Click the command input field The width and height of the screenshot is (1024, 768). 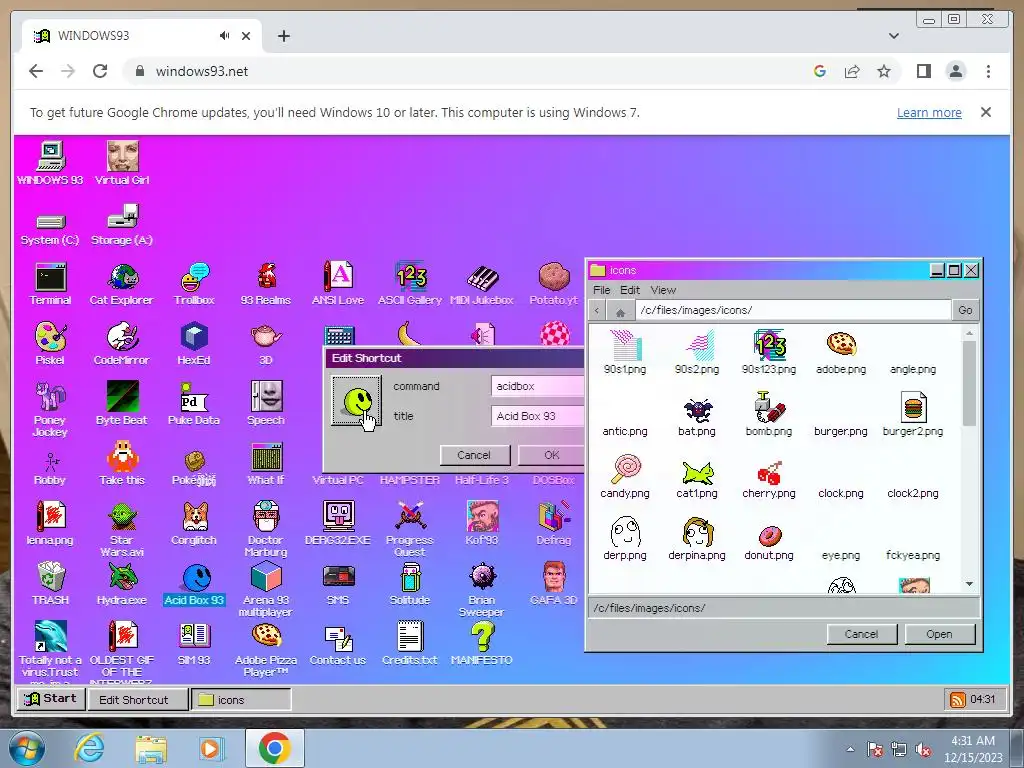pyautogui.click(x=537, y=386)
